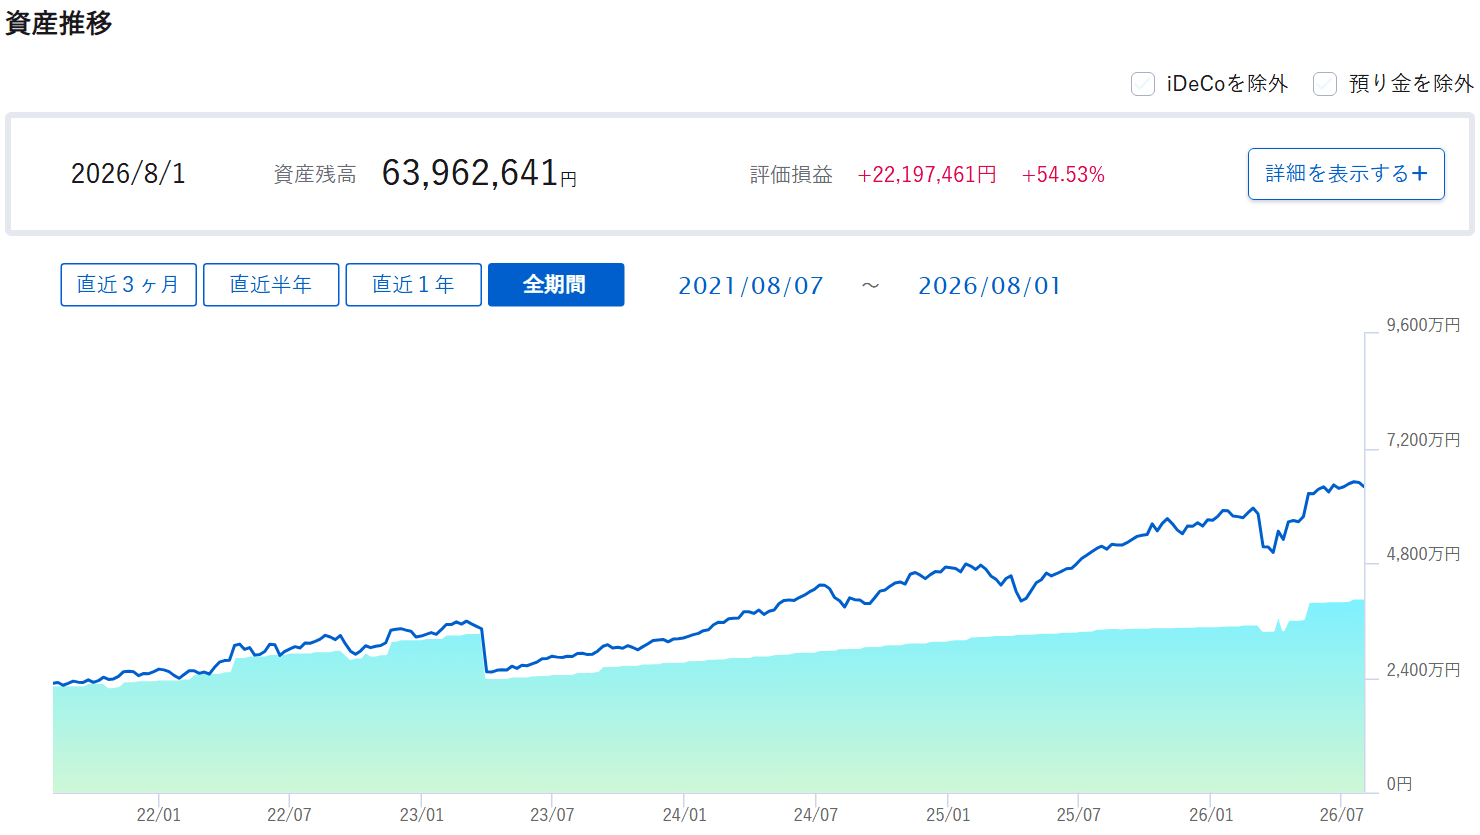
Task: Choose the 直近１年 period tab
Action: coord(413,285)
